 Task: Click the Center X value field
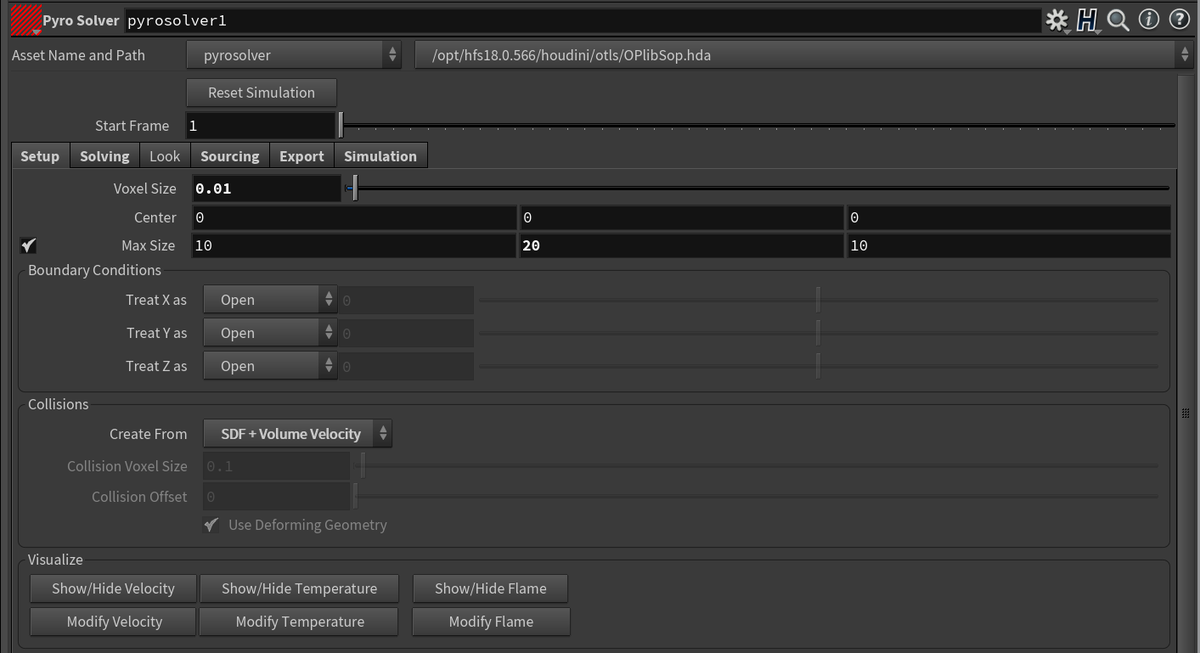[353, 217]
